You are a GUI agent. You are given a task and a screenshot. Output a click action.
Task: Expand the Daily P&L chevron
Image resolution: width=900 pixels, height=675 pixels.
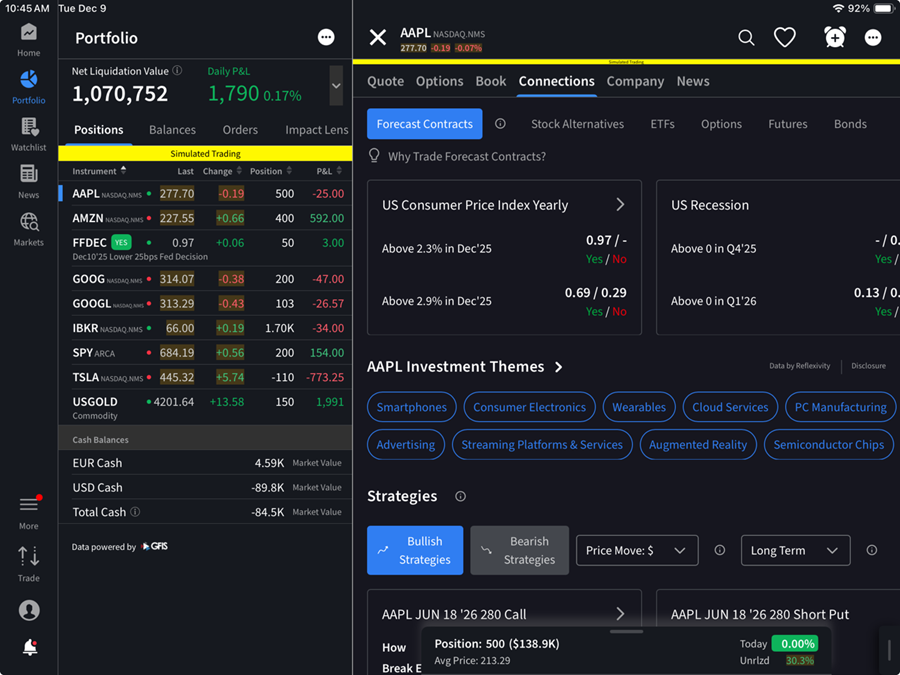coord(336,86)
